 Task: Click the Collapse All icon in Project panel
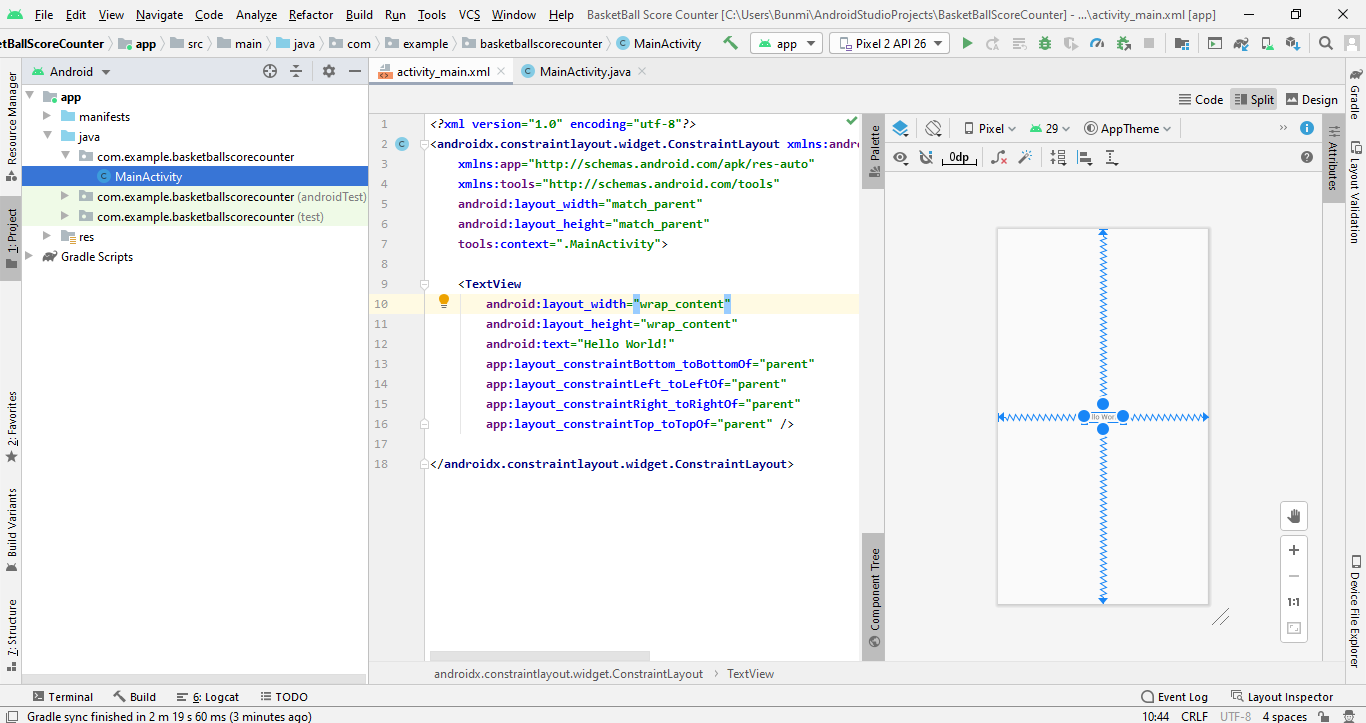click(x=296, y=71)
